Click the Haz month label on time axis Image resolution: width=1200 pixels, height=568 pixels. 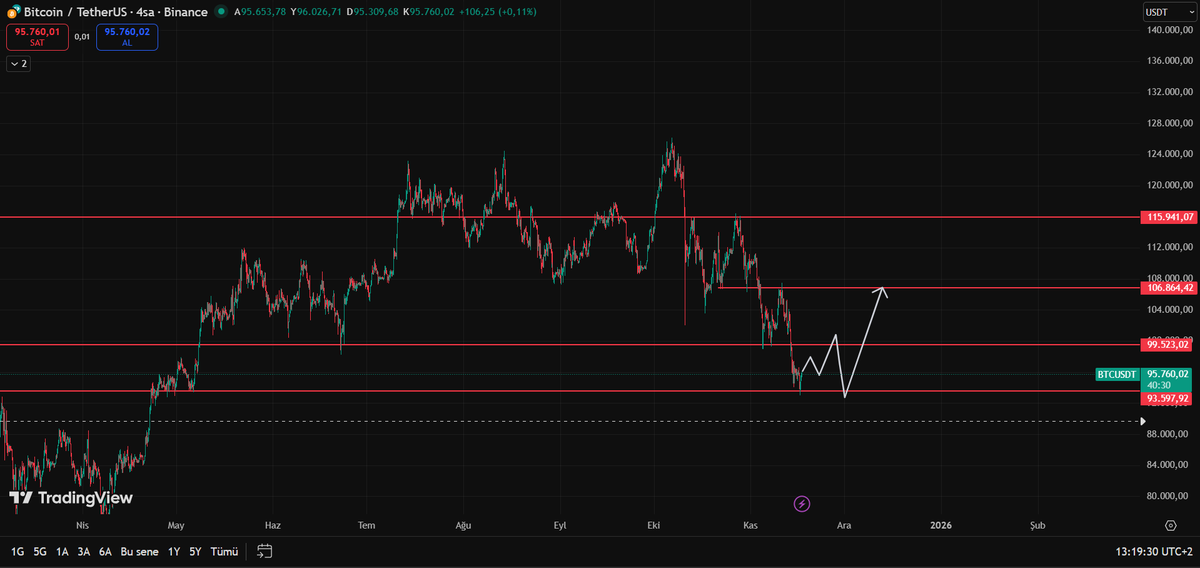pyautogui.click(x=272, y=524)
